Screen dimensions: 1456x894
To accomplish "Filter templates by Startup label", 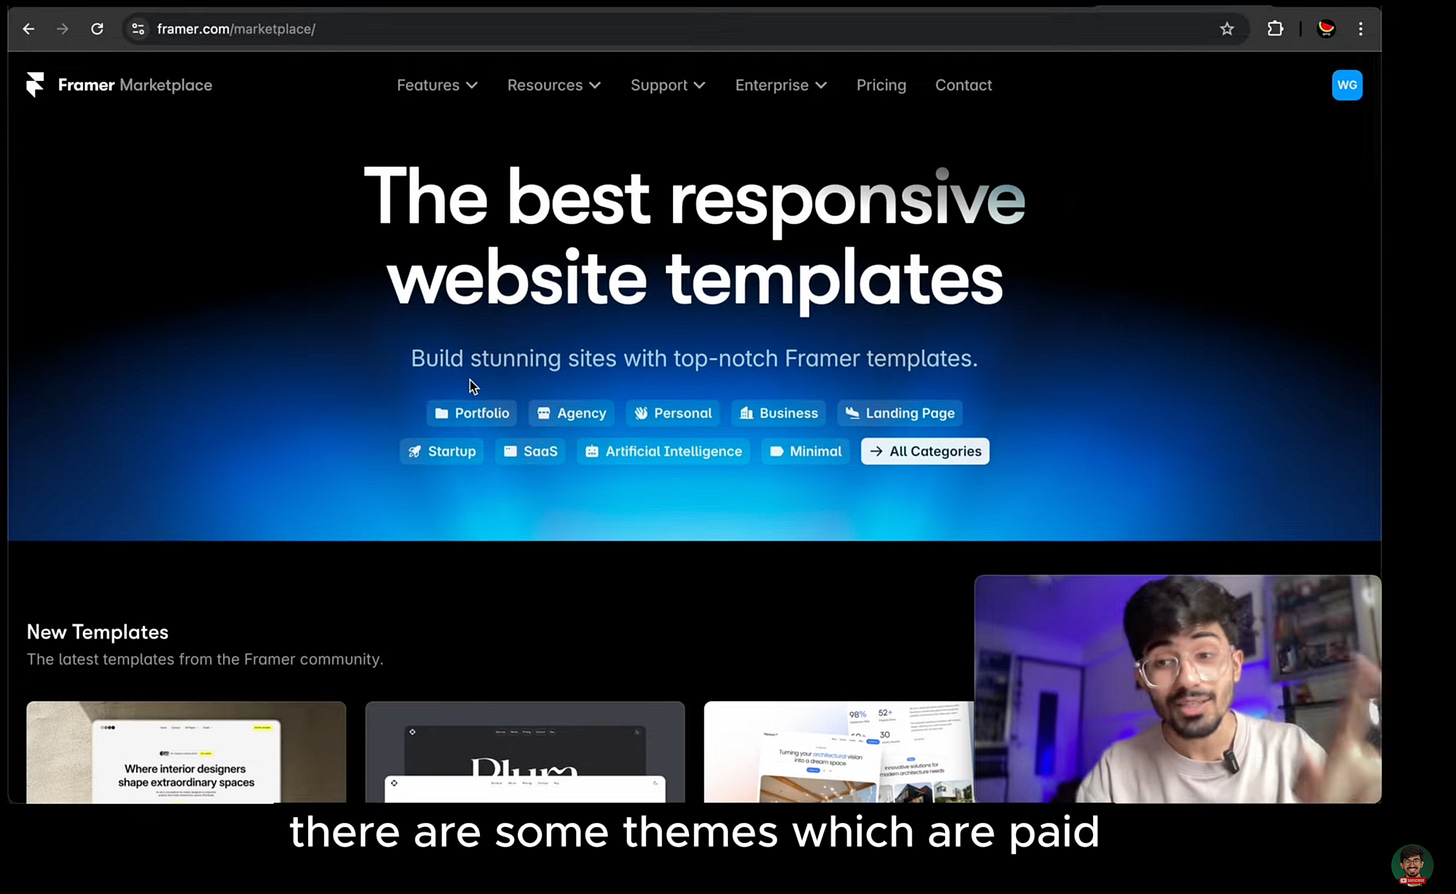I will pyautogui.click(x=452, y=452).
